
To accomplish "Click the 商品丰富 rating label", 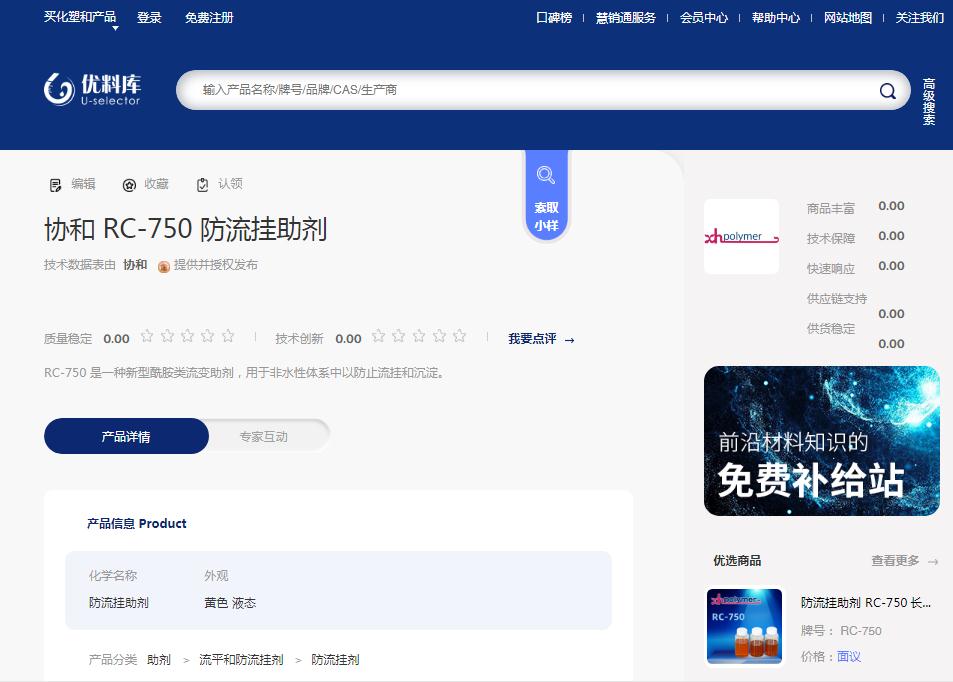I will tap(831, 208).
